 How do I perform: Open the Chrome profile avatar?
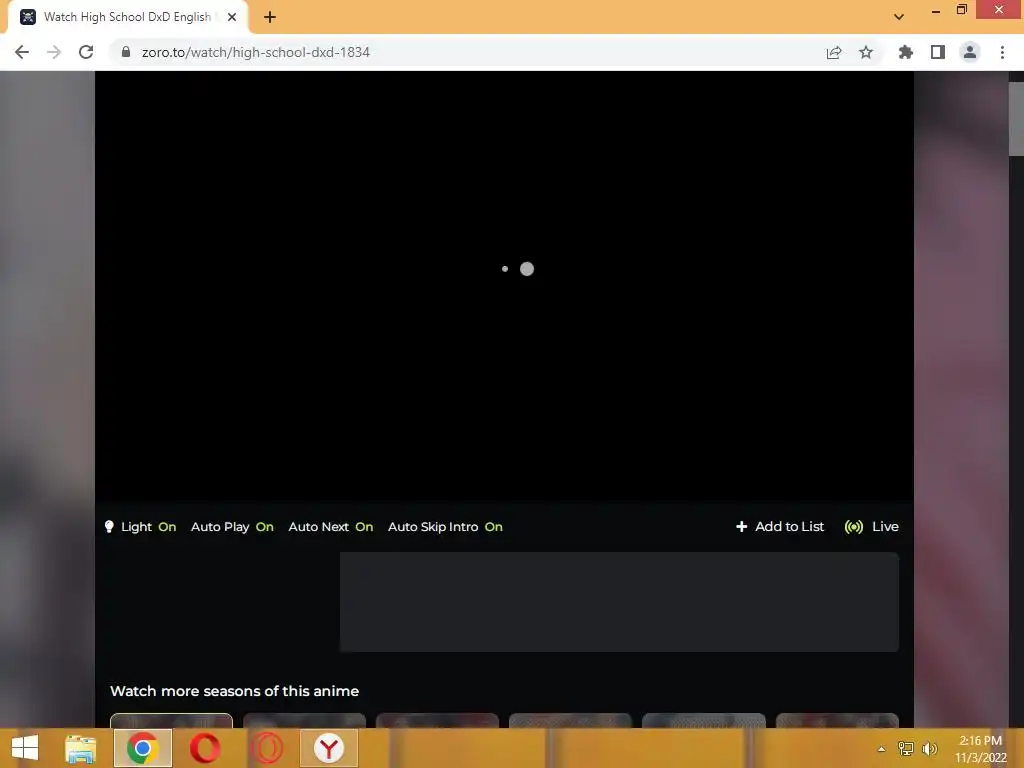coord(970,52)
